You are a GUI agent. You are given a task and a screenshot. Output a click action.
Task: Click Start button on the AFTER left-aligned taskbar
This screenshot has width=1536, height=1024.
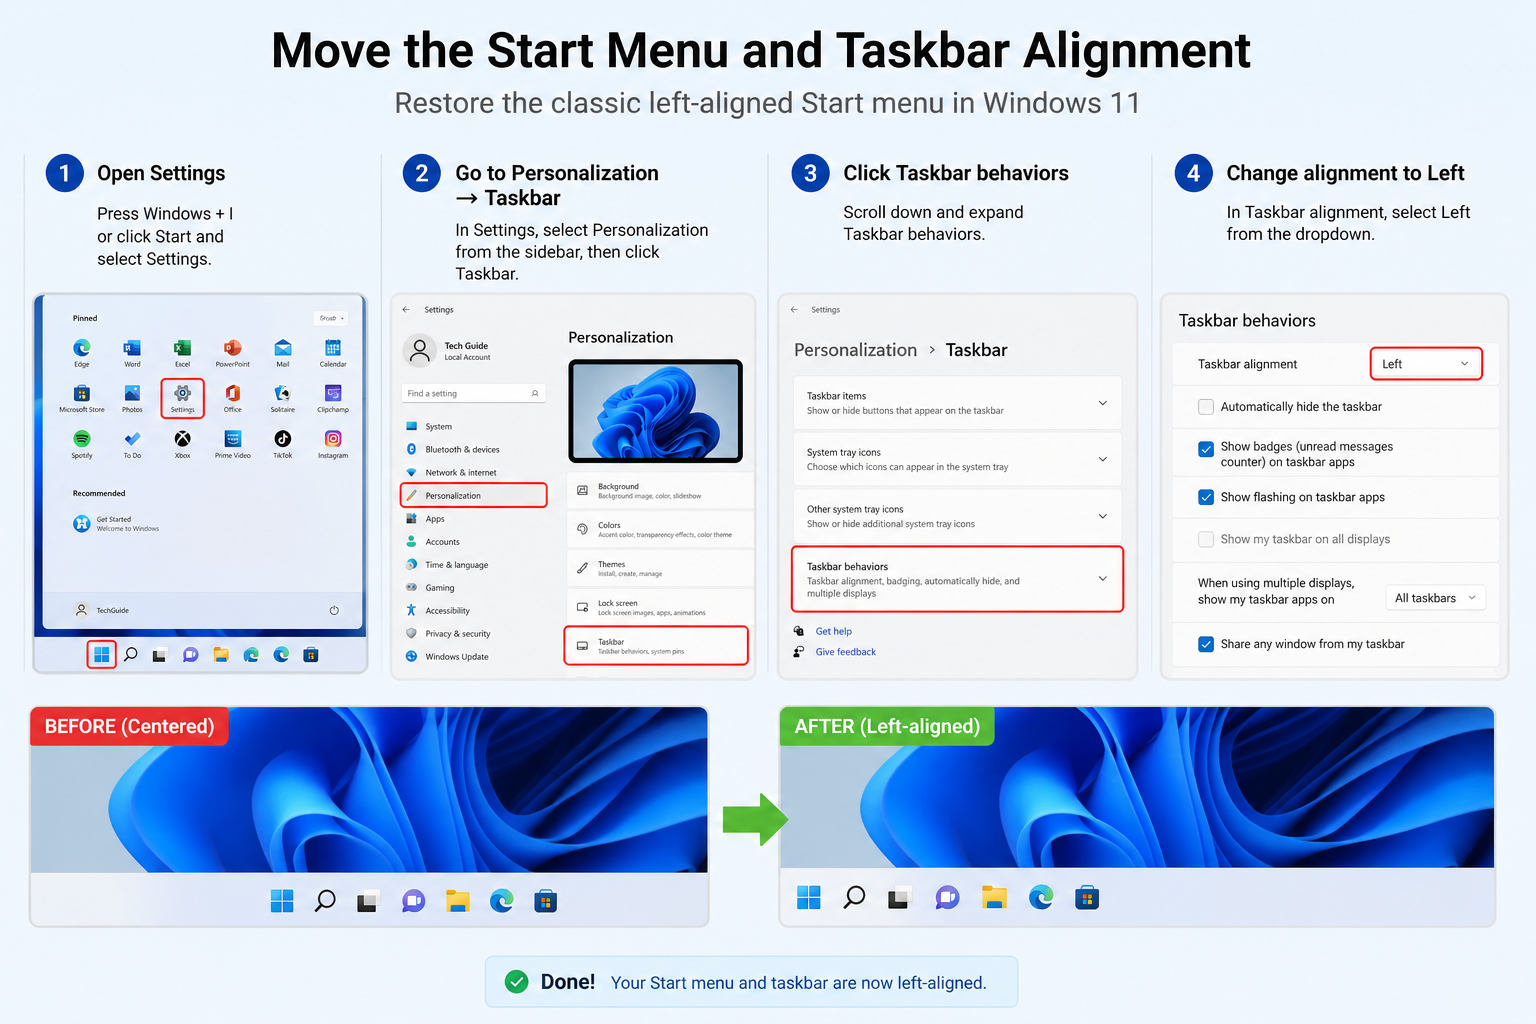809,898
